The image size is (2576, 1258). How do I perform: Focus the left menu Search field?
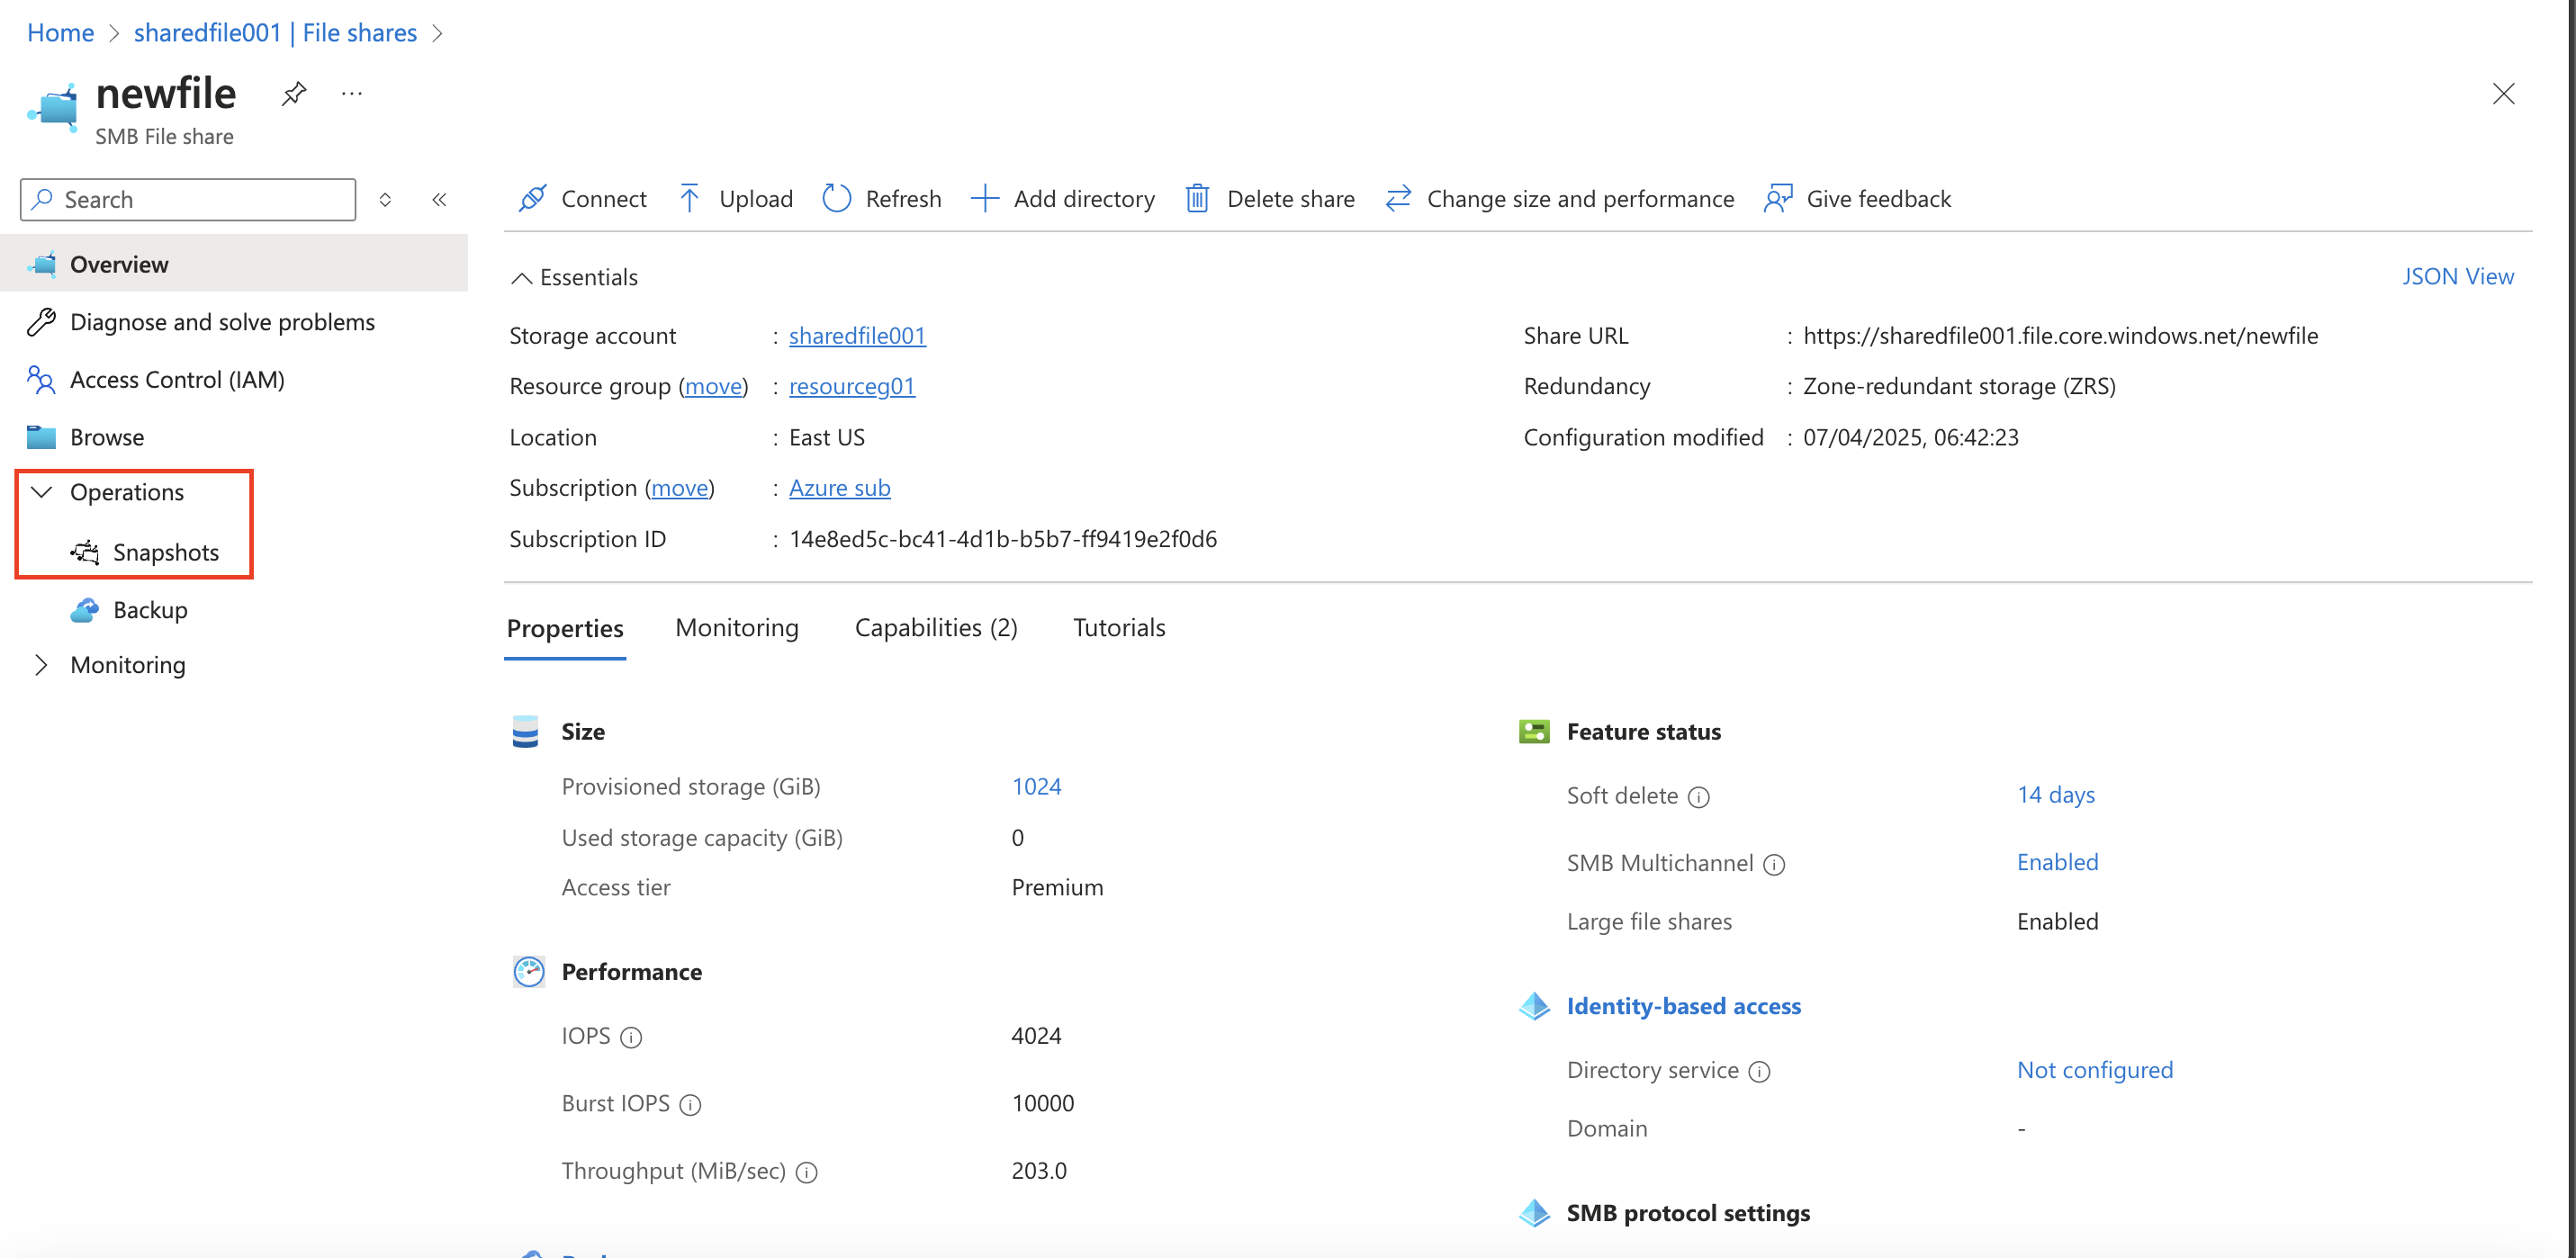point(188,200)
